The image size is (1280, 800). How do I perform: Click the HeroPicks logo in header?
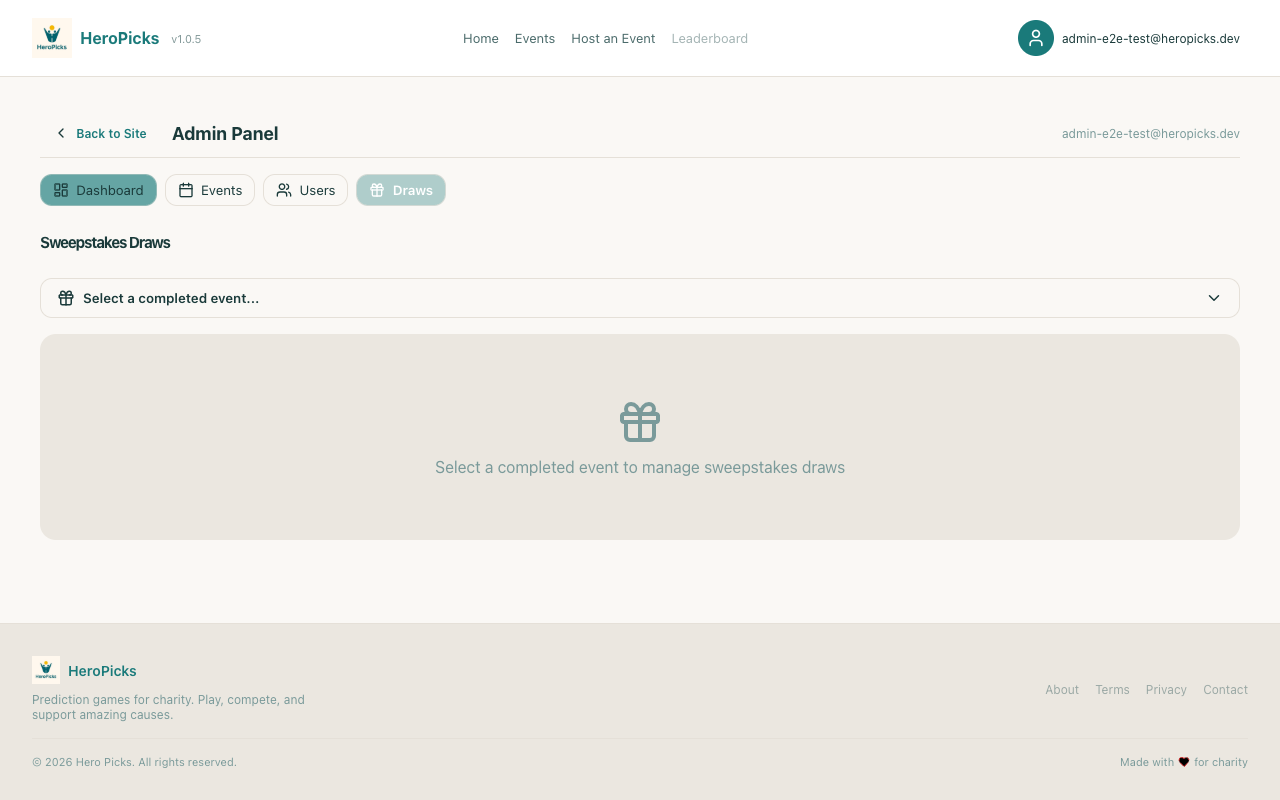coord(52,38)
